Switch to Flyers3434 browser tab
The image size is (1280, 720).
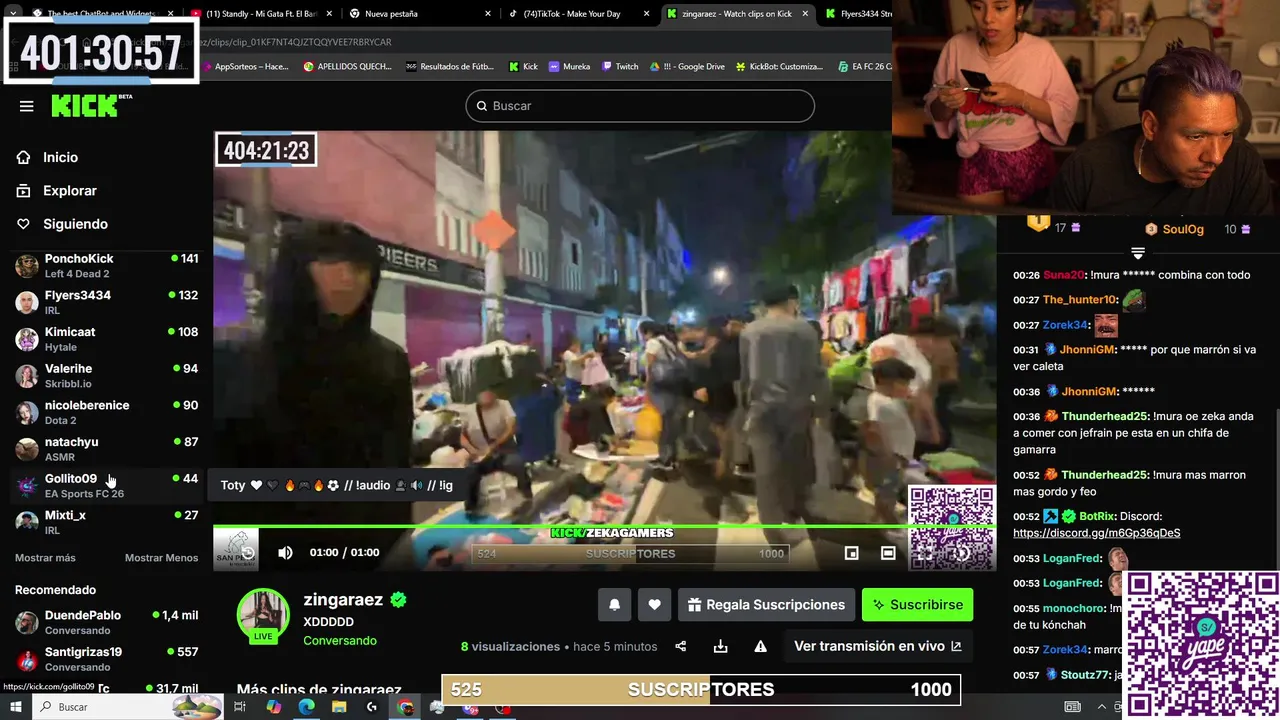[857, 14]
